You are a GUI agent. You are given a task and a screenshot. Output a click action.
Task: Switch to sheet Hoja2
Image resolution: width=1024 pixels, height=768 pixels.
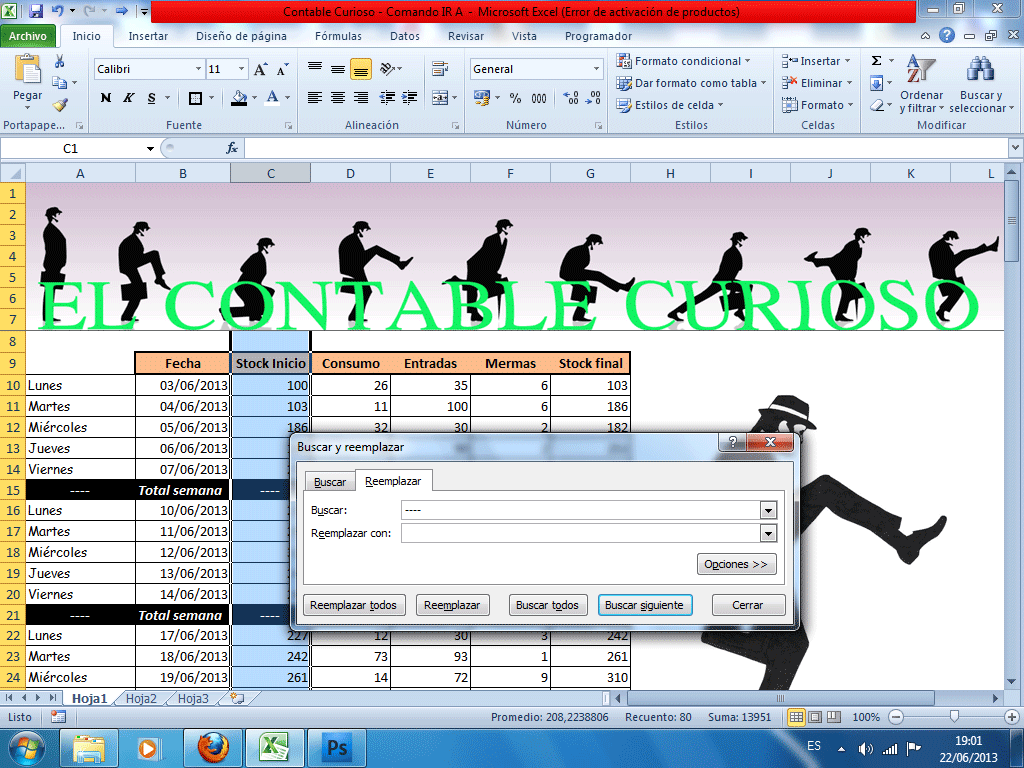pyautogui.click(x=141, y=698)
